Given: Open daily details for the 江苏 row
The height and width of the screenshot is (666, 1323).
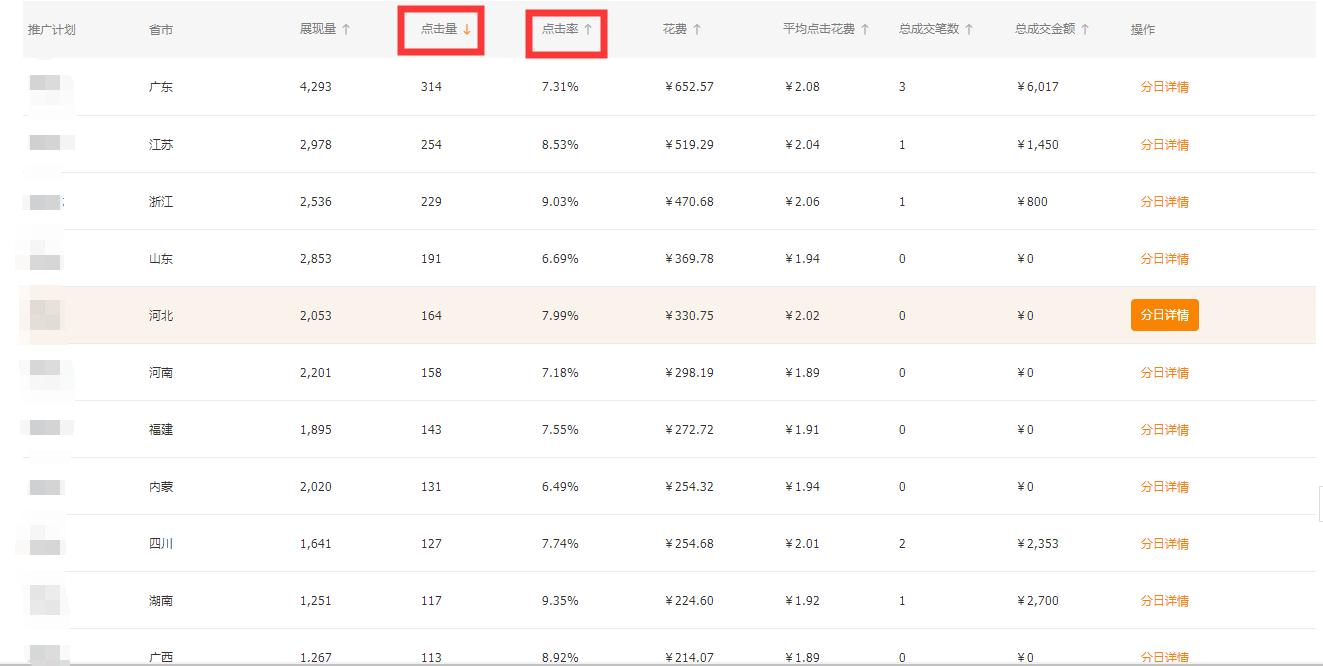Looking at the screenshot, I should click(1165, 144).
